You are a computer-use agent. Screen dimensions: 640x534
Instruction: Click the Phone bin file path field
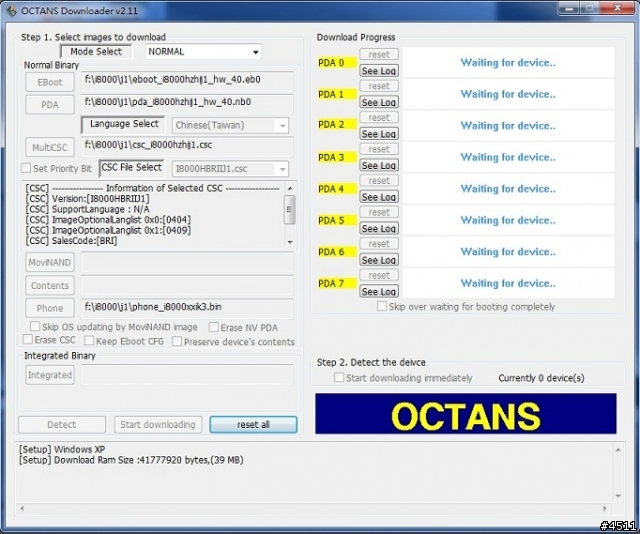[187, 308]
